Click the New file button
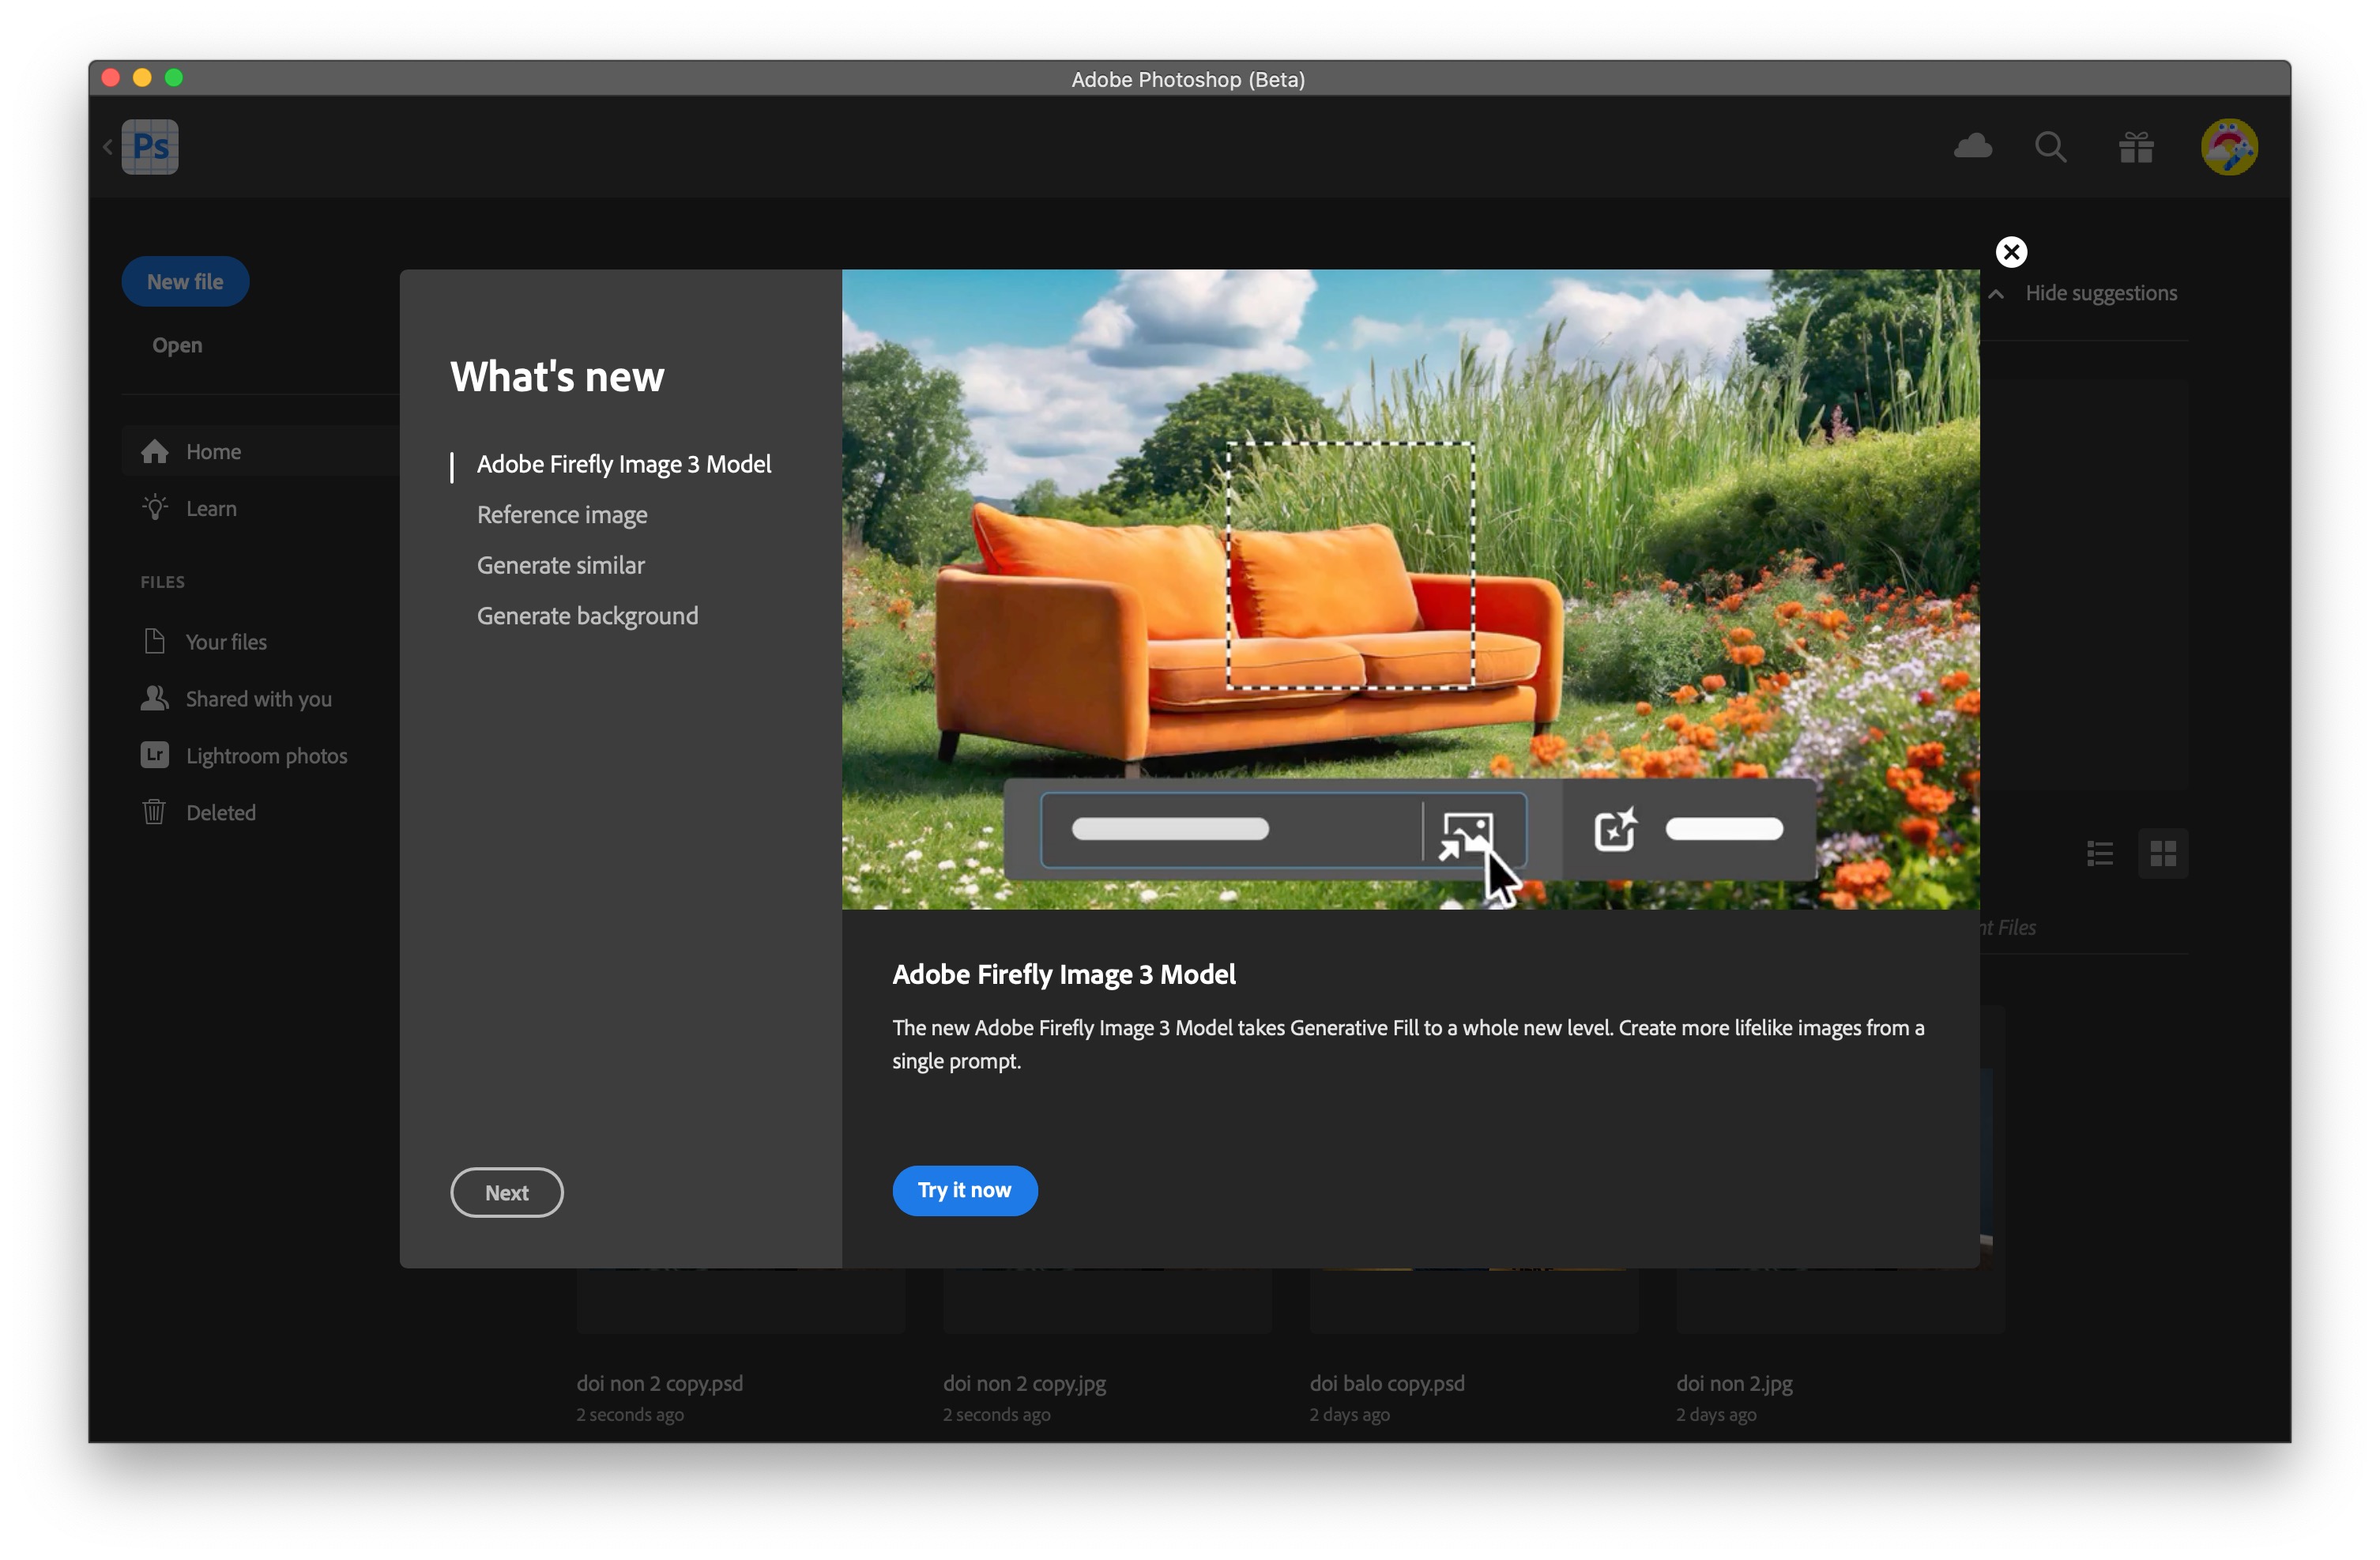This screenshot has width=2380, height=1560. click(185, 282)
